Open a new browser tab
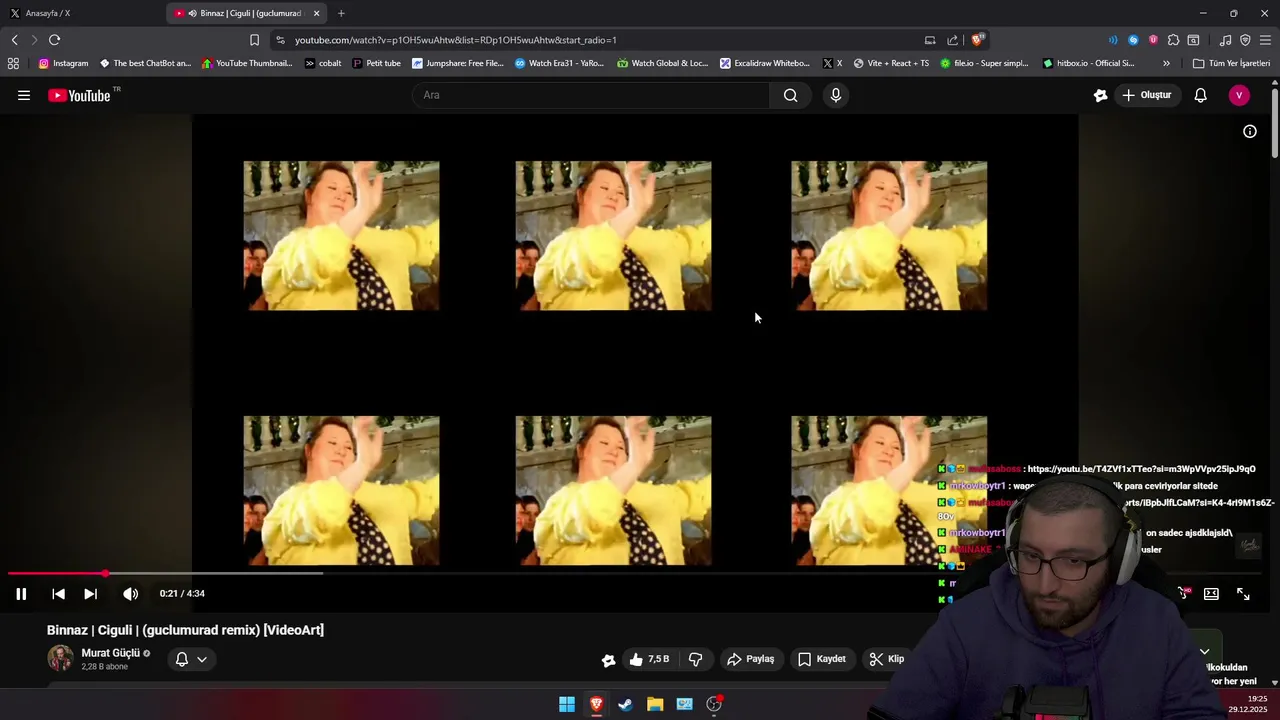The image size is (1280, 720). (x=341, y=13)
